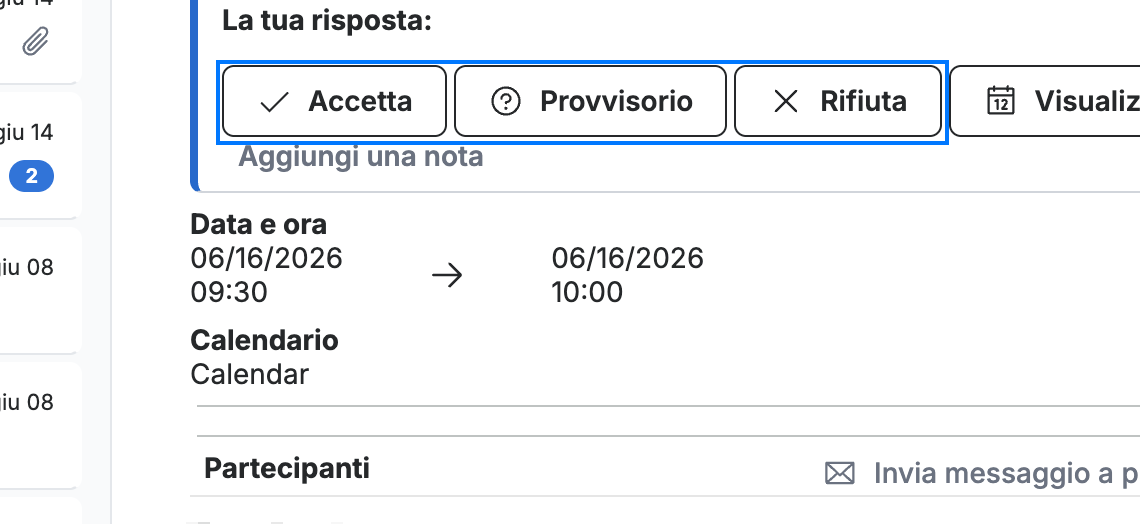Open the giu 14 message with badge
This screenshot has width=1140, height=524.
(40, 154)
